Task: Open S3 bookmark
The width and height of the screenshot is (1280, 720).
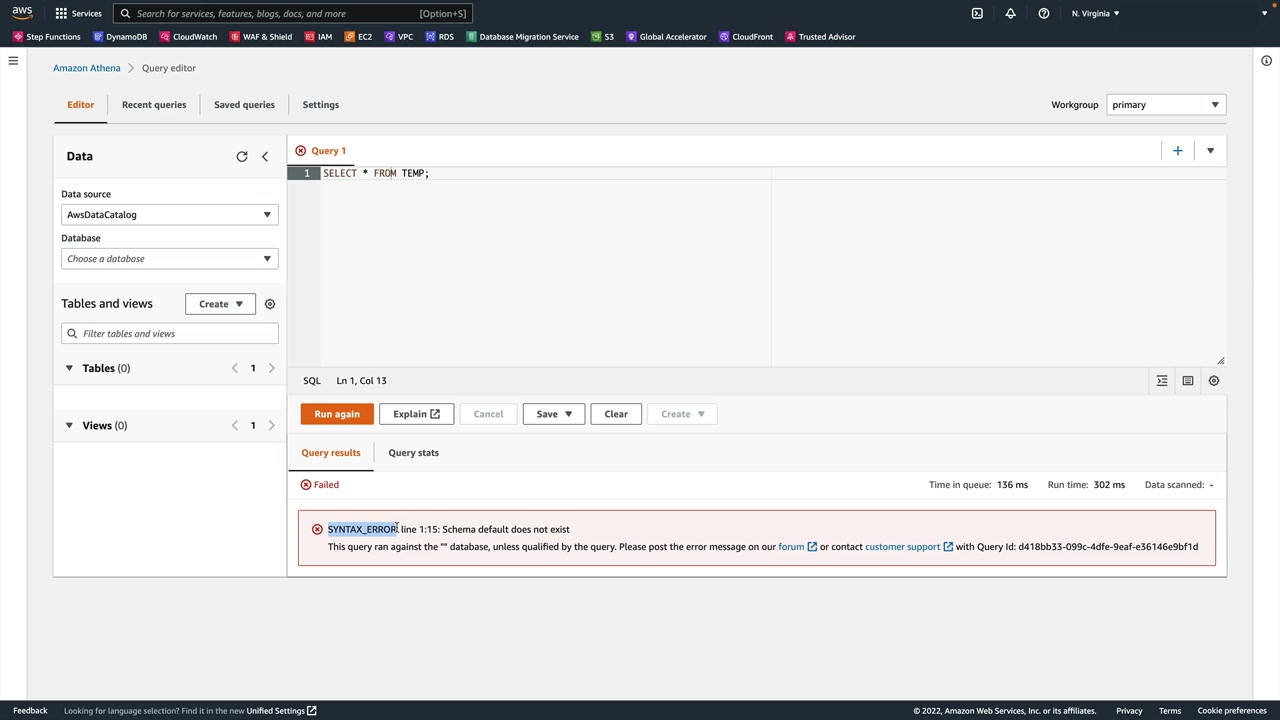Action: pos(602,37)
